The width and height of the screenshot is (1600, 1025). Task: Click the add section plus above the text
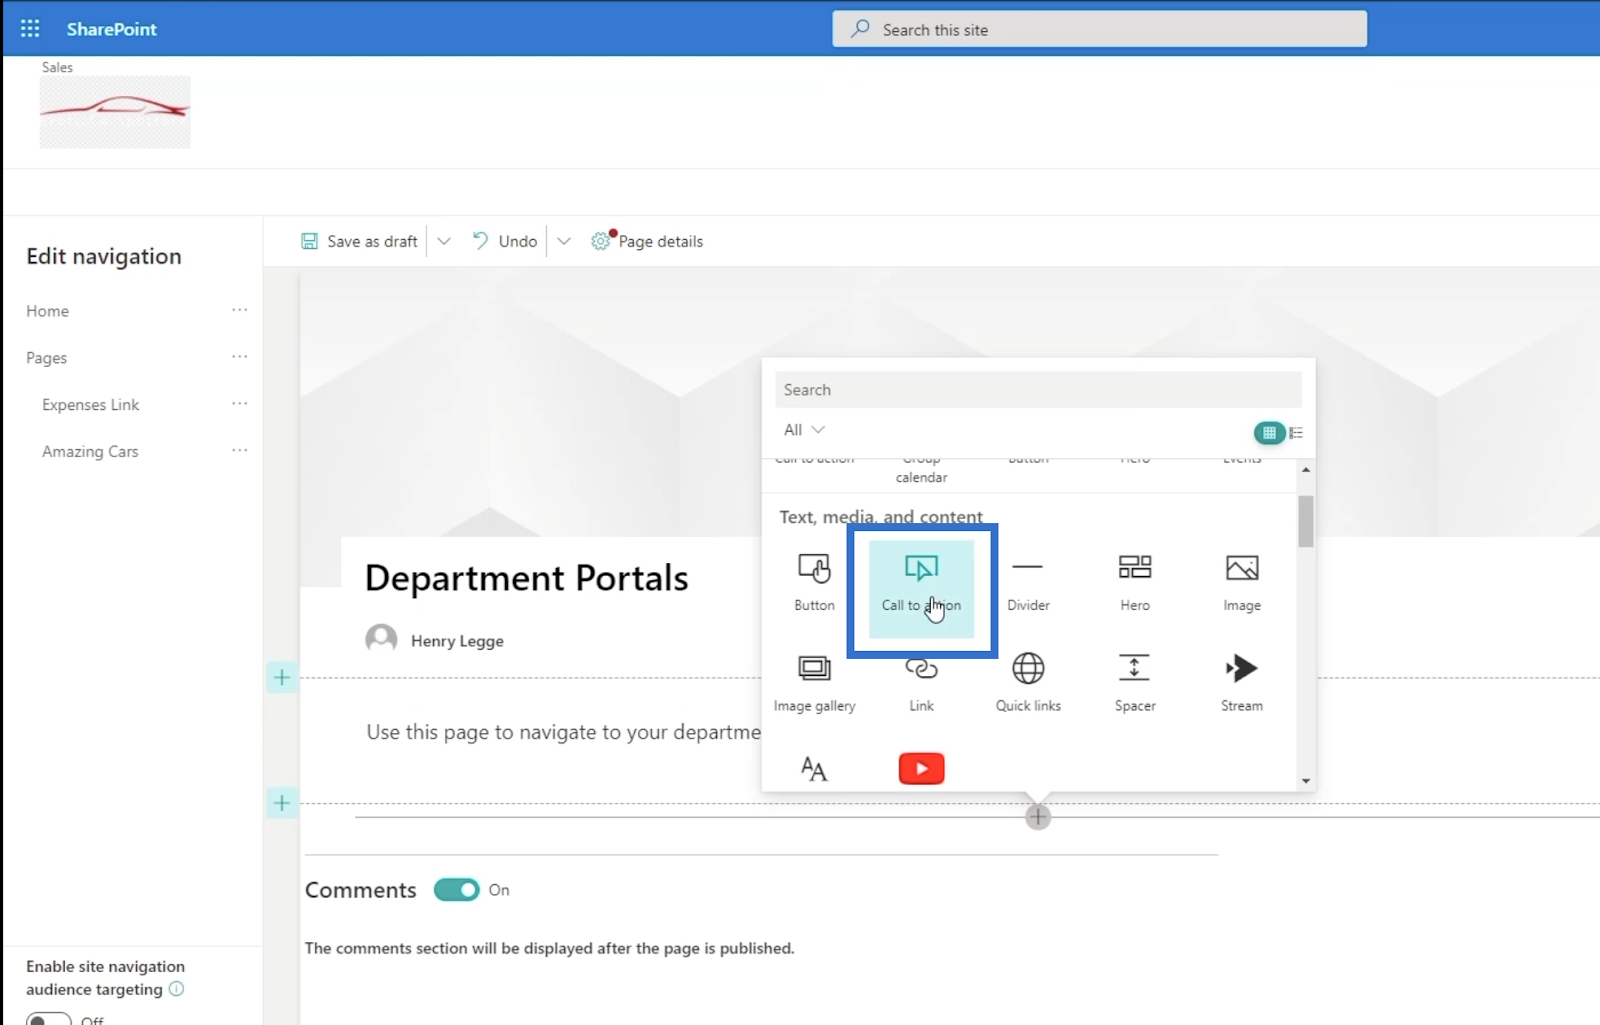pyautogui.click(x=282, y=678)
